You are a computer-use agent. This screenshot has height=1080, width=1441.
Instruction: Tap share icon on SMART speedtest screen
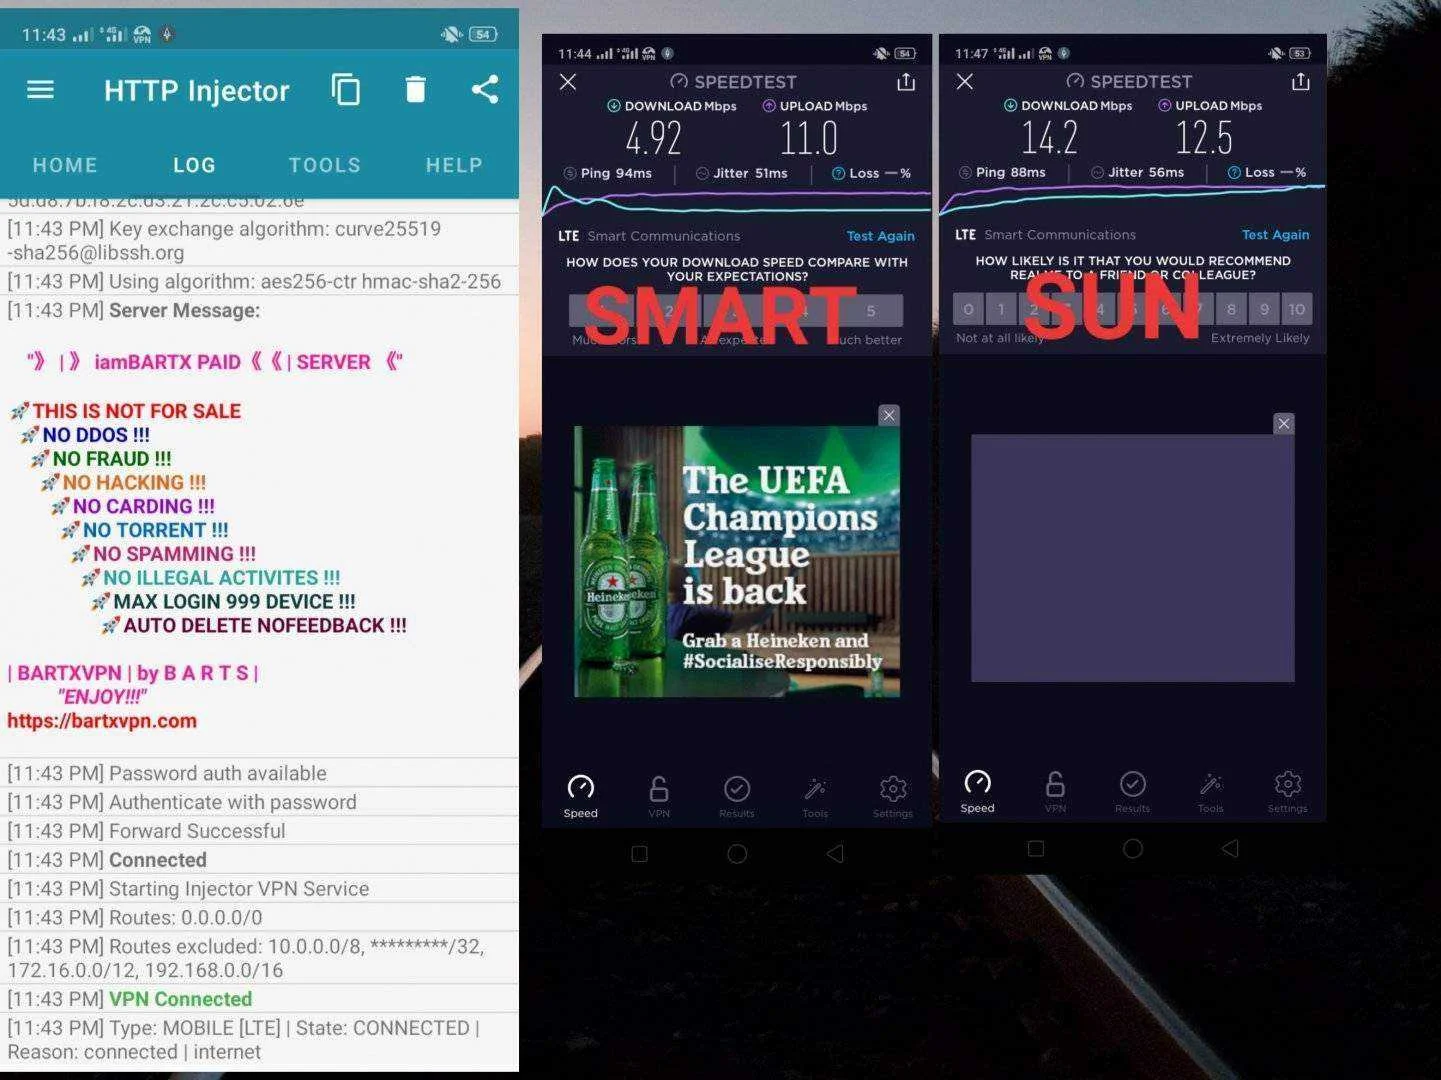click(x=906, y=82)
